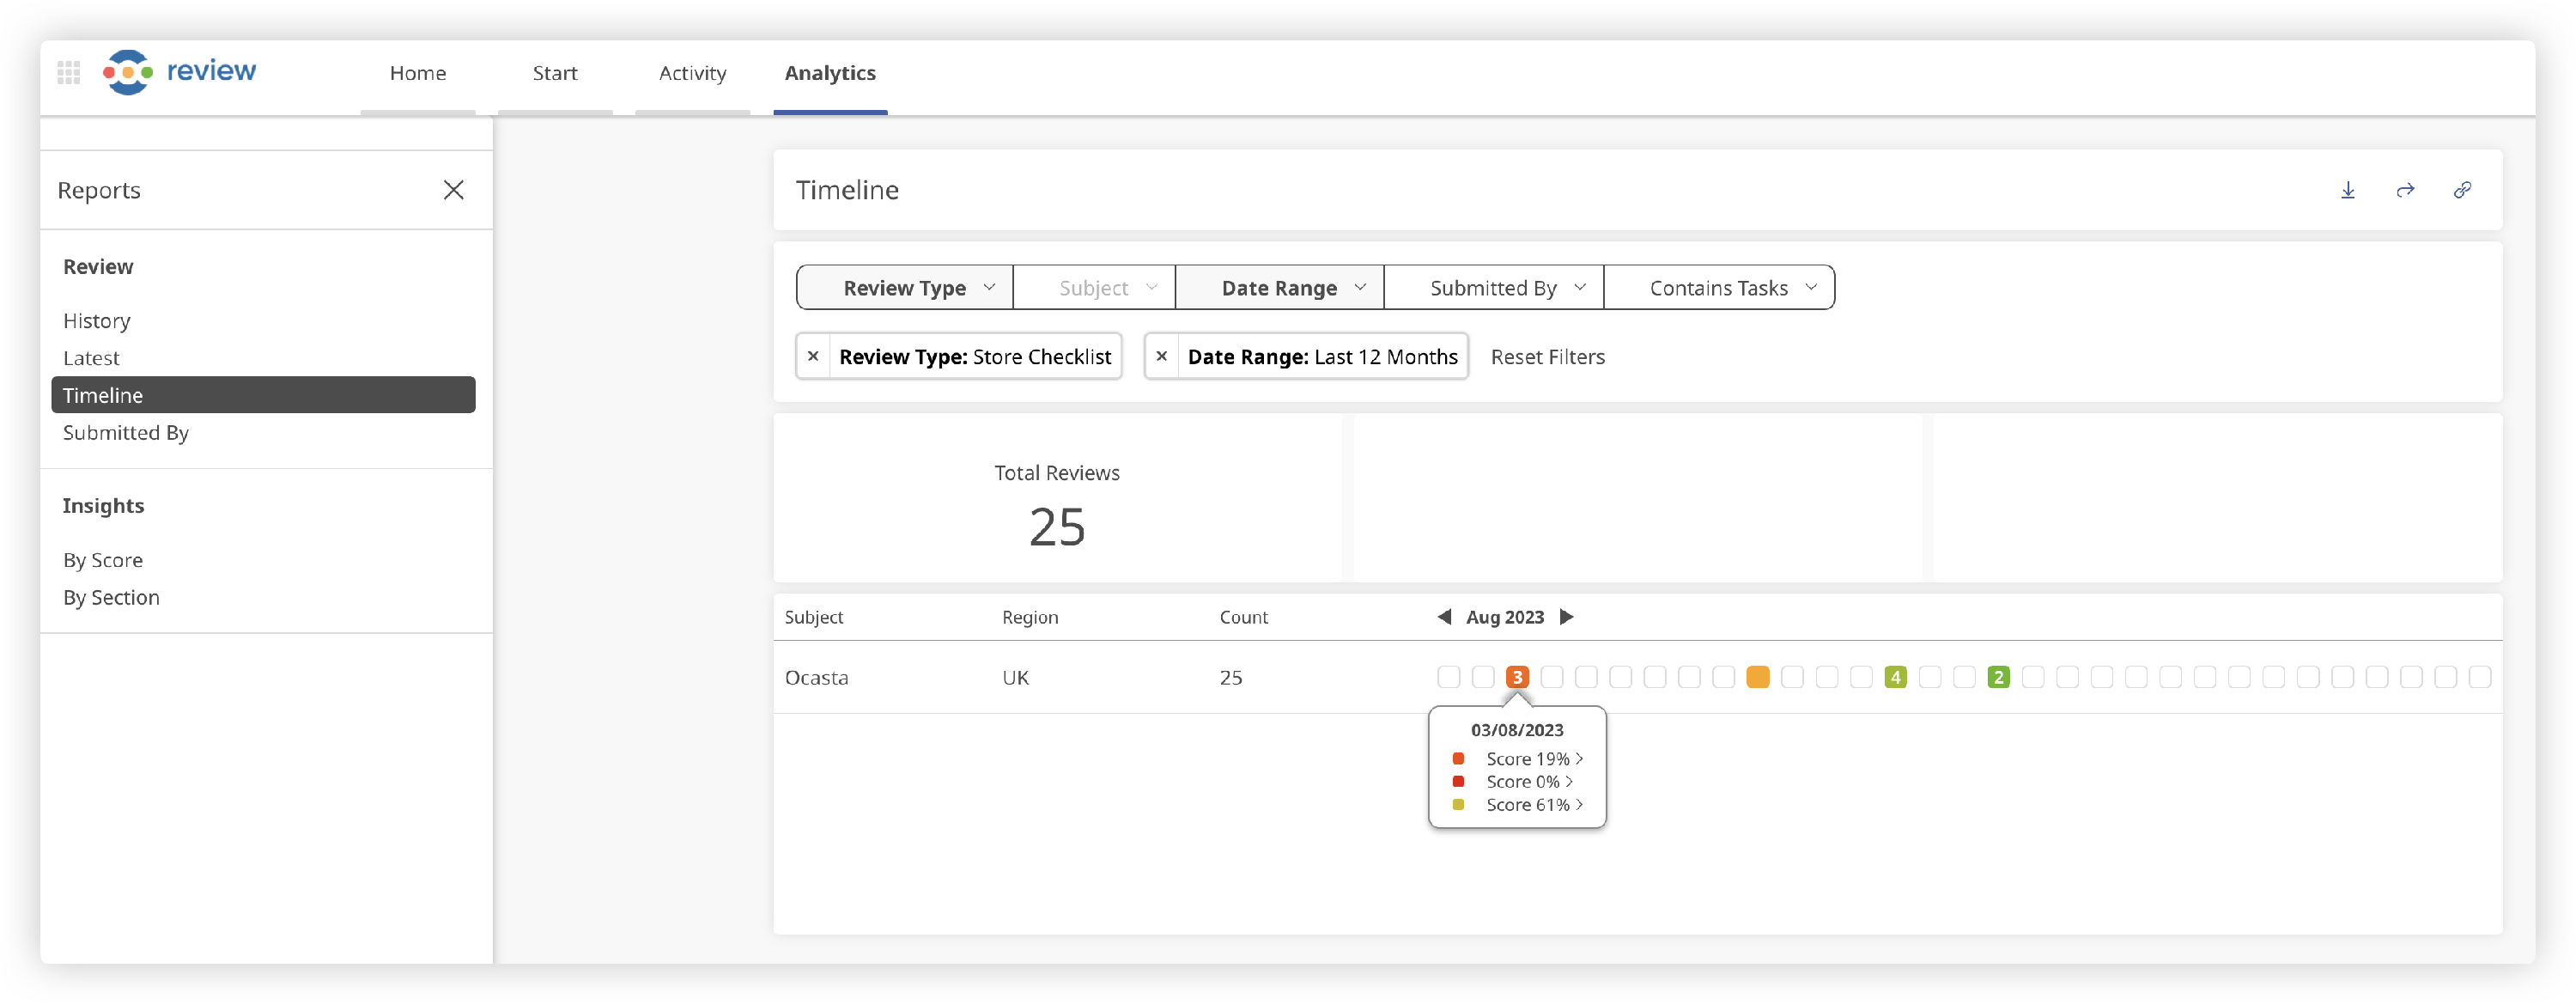
Task: Click the solid orange timeline day square
Action: 1757,677
